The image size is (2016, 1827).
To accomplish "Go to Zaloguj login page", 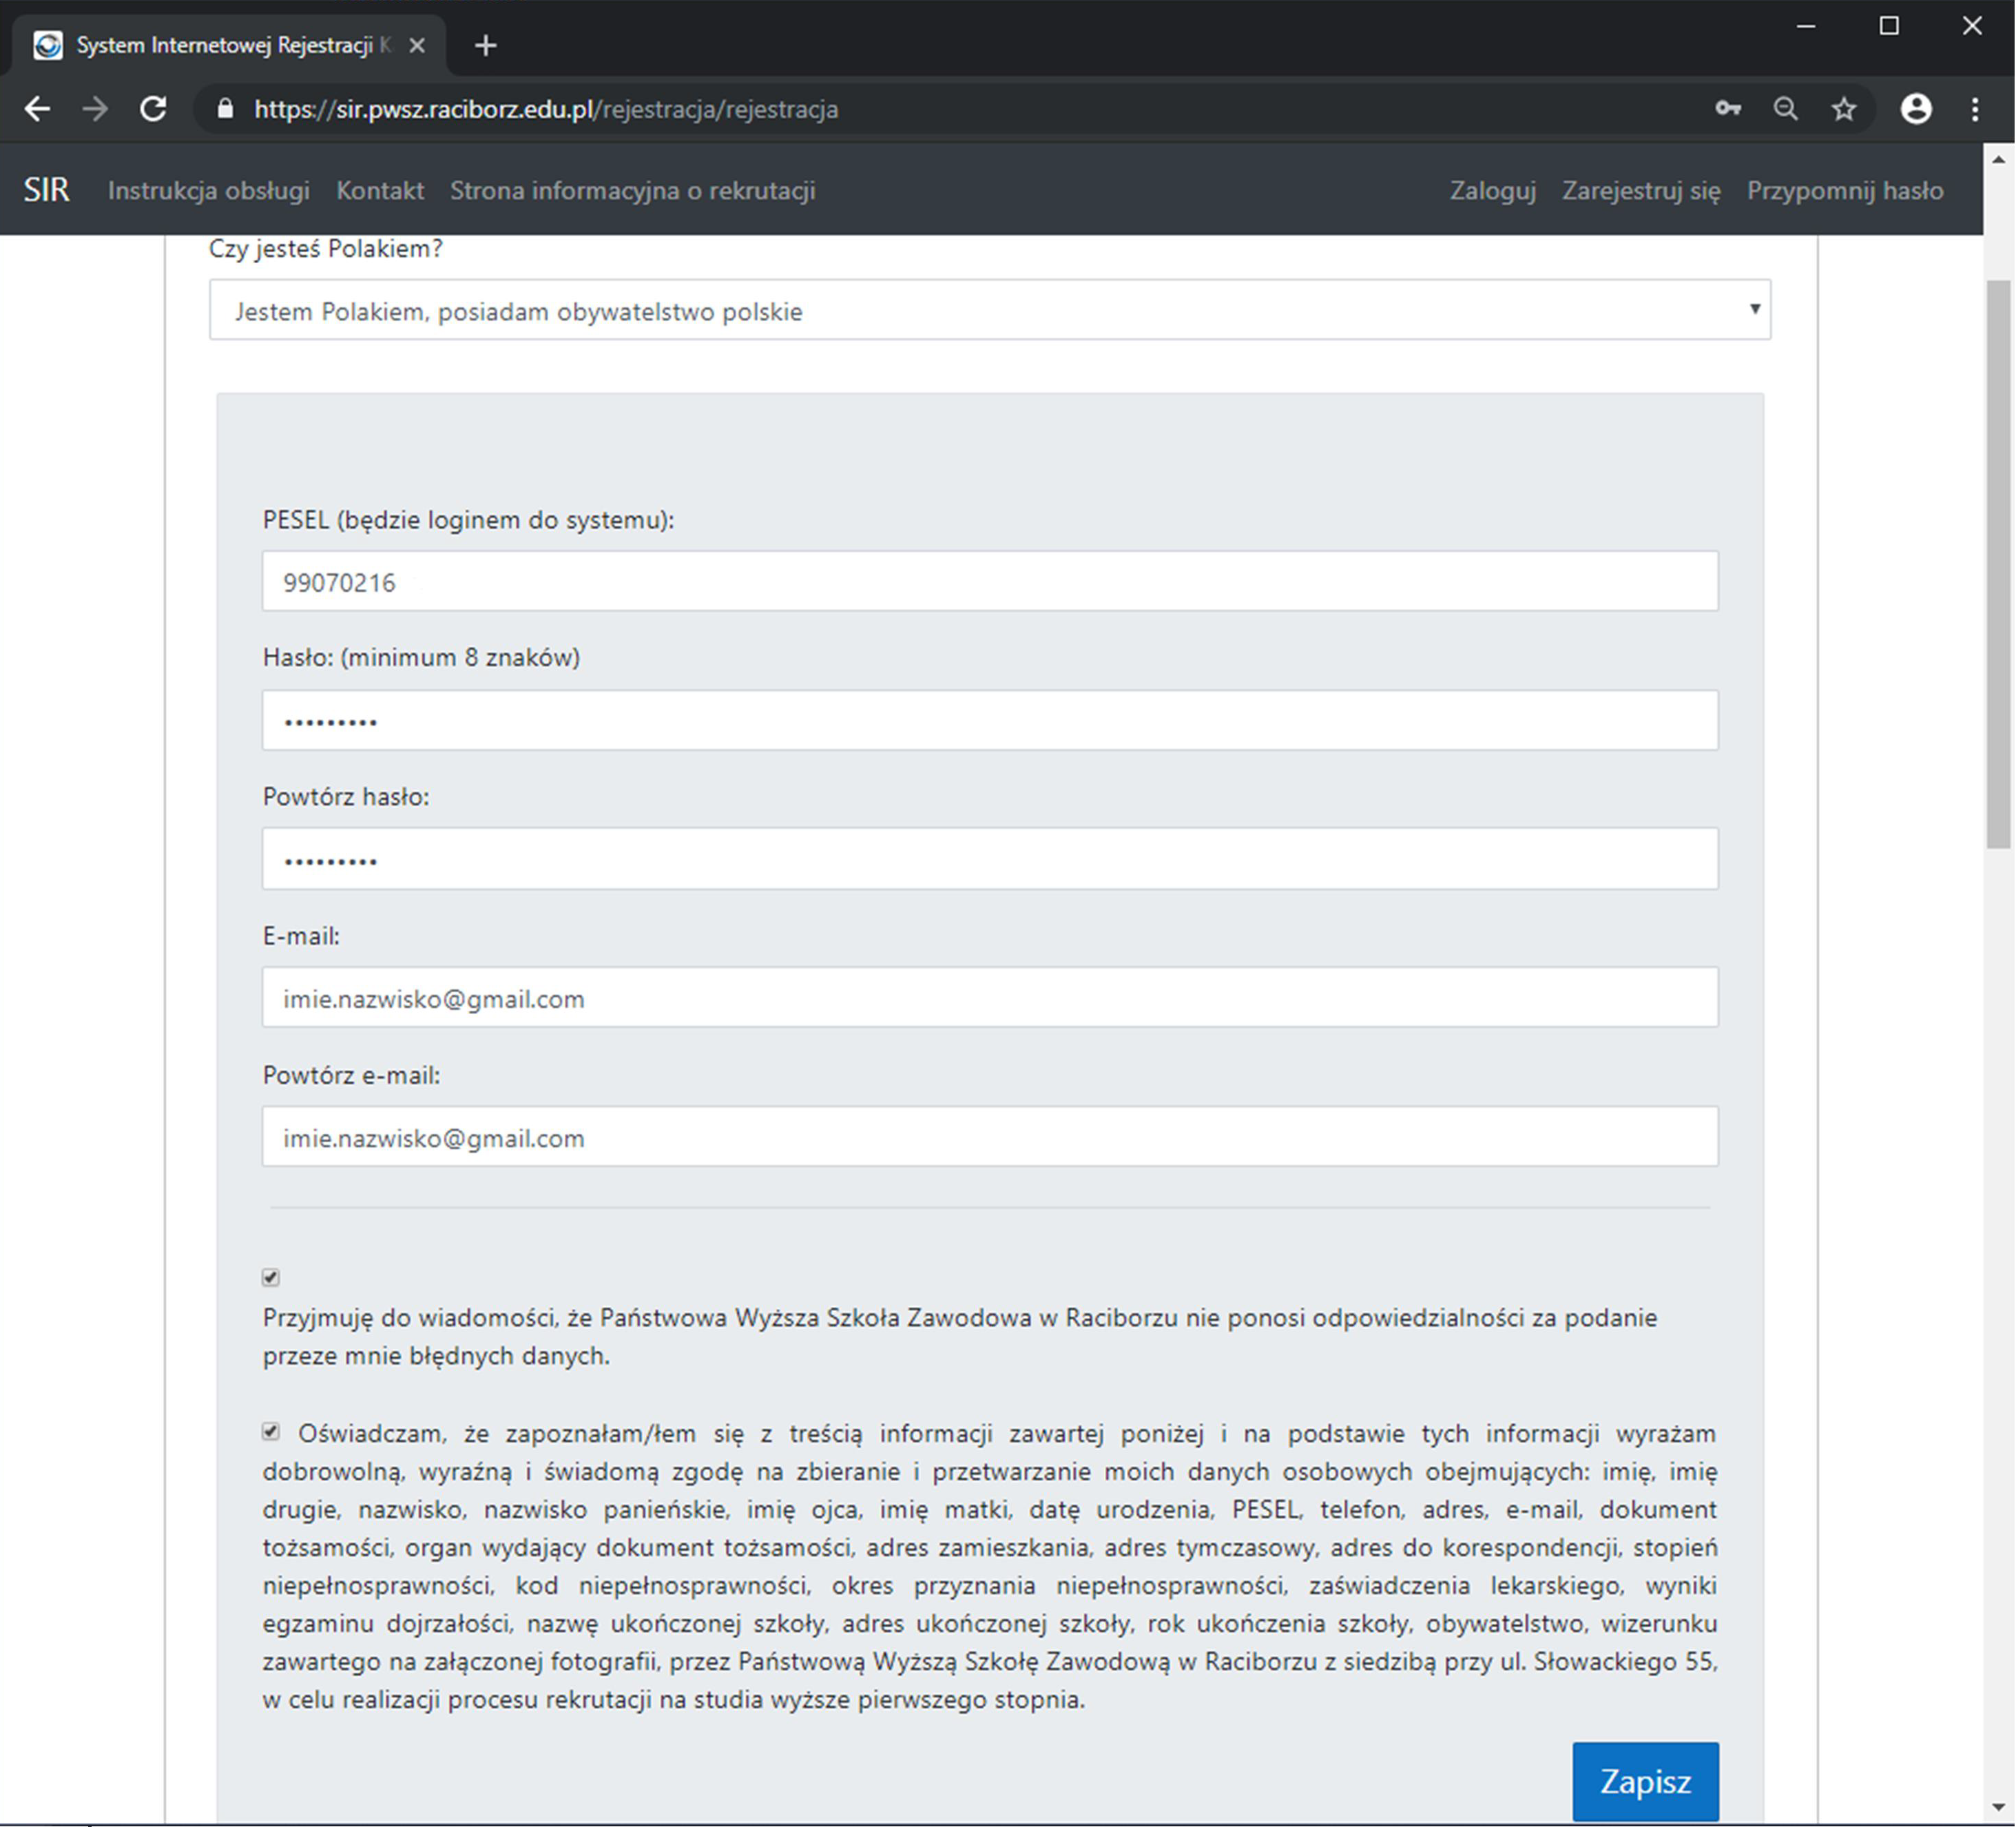I will pyautogui.click(x=1493, y=191).
